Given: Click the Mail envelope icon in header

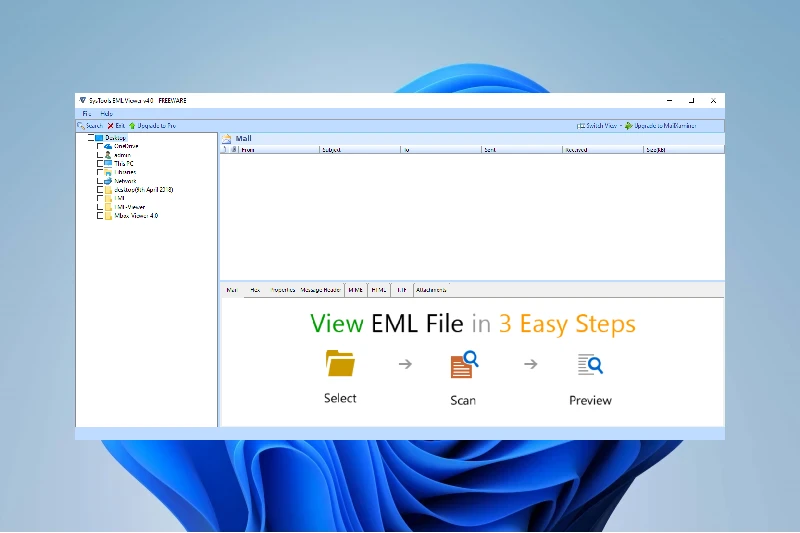Looking at the screenshot, I should tap(227, 138).
